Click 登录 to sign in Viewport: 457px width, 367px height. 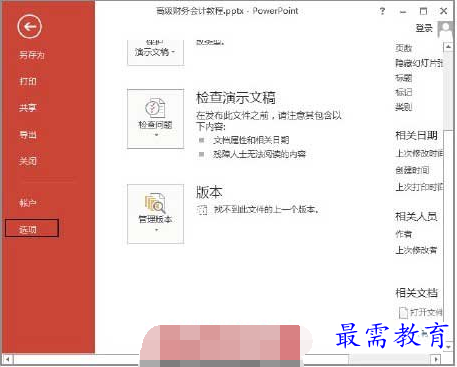424,28
